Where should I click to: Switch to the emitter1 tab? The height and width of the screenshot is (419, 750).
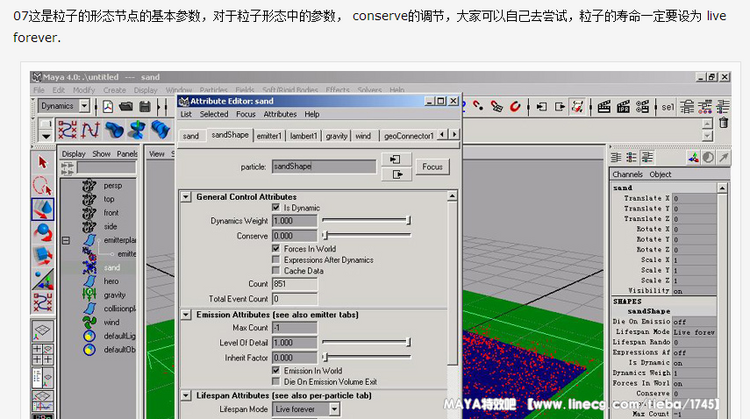coord(269,136)
